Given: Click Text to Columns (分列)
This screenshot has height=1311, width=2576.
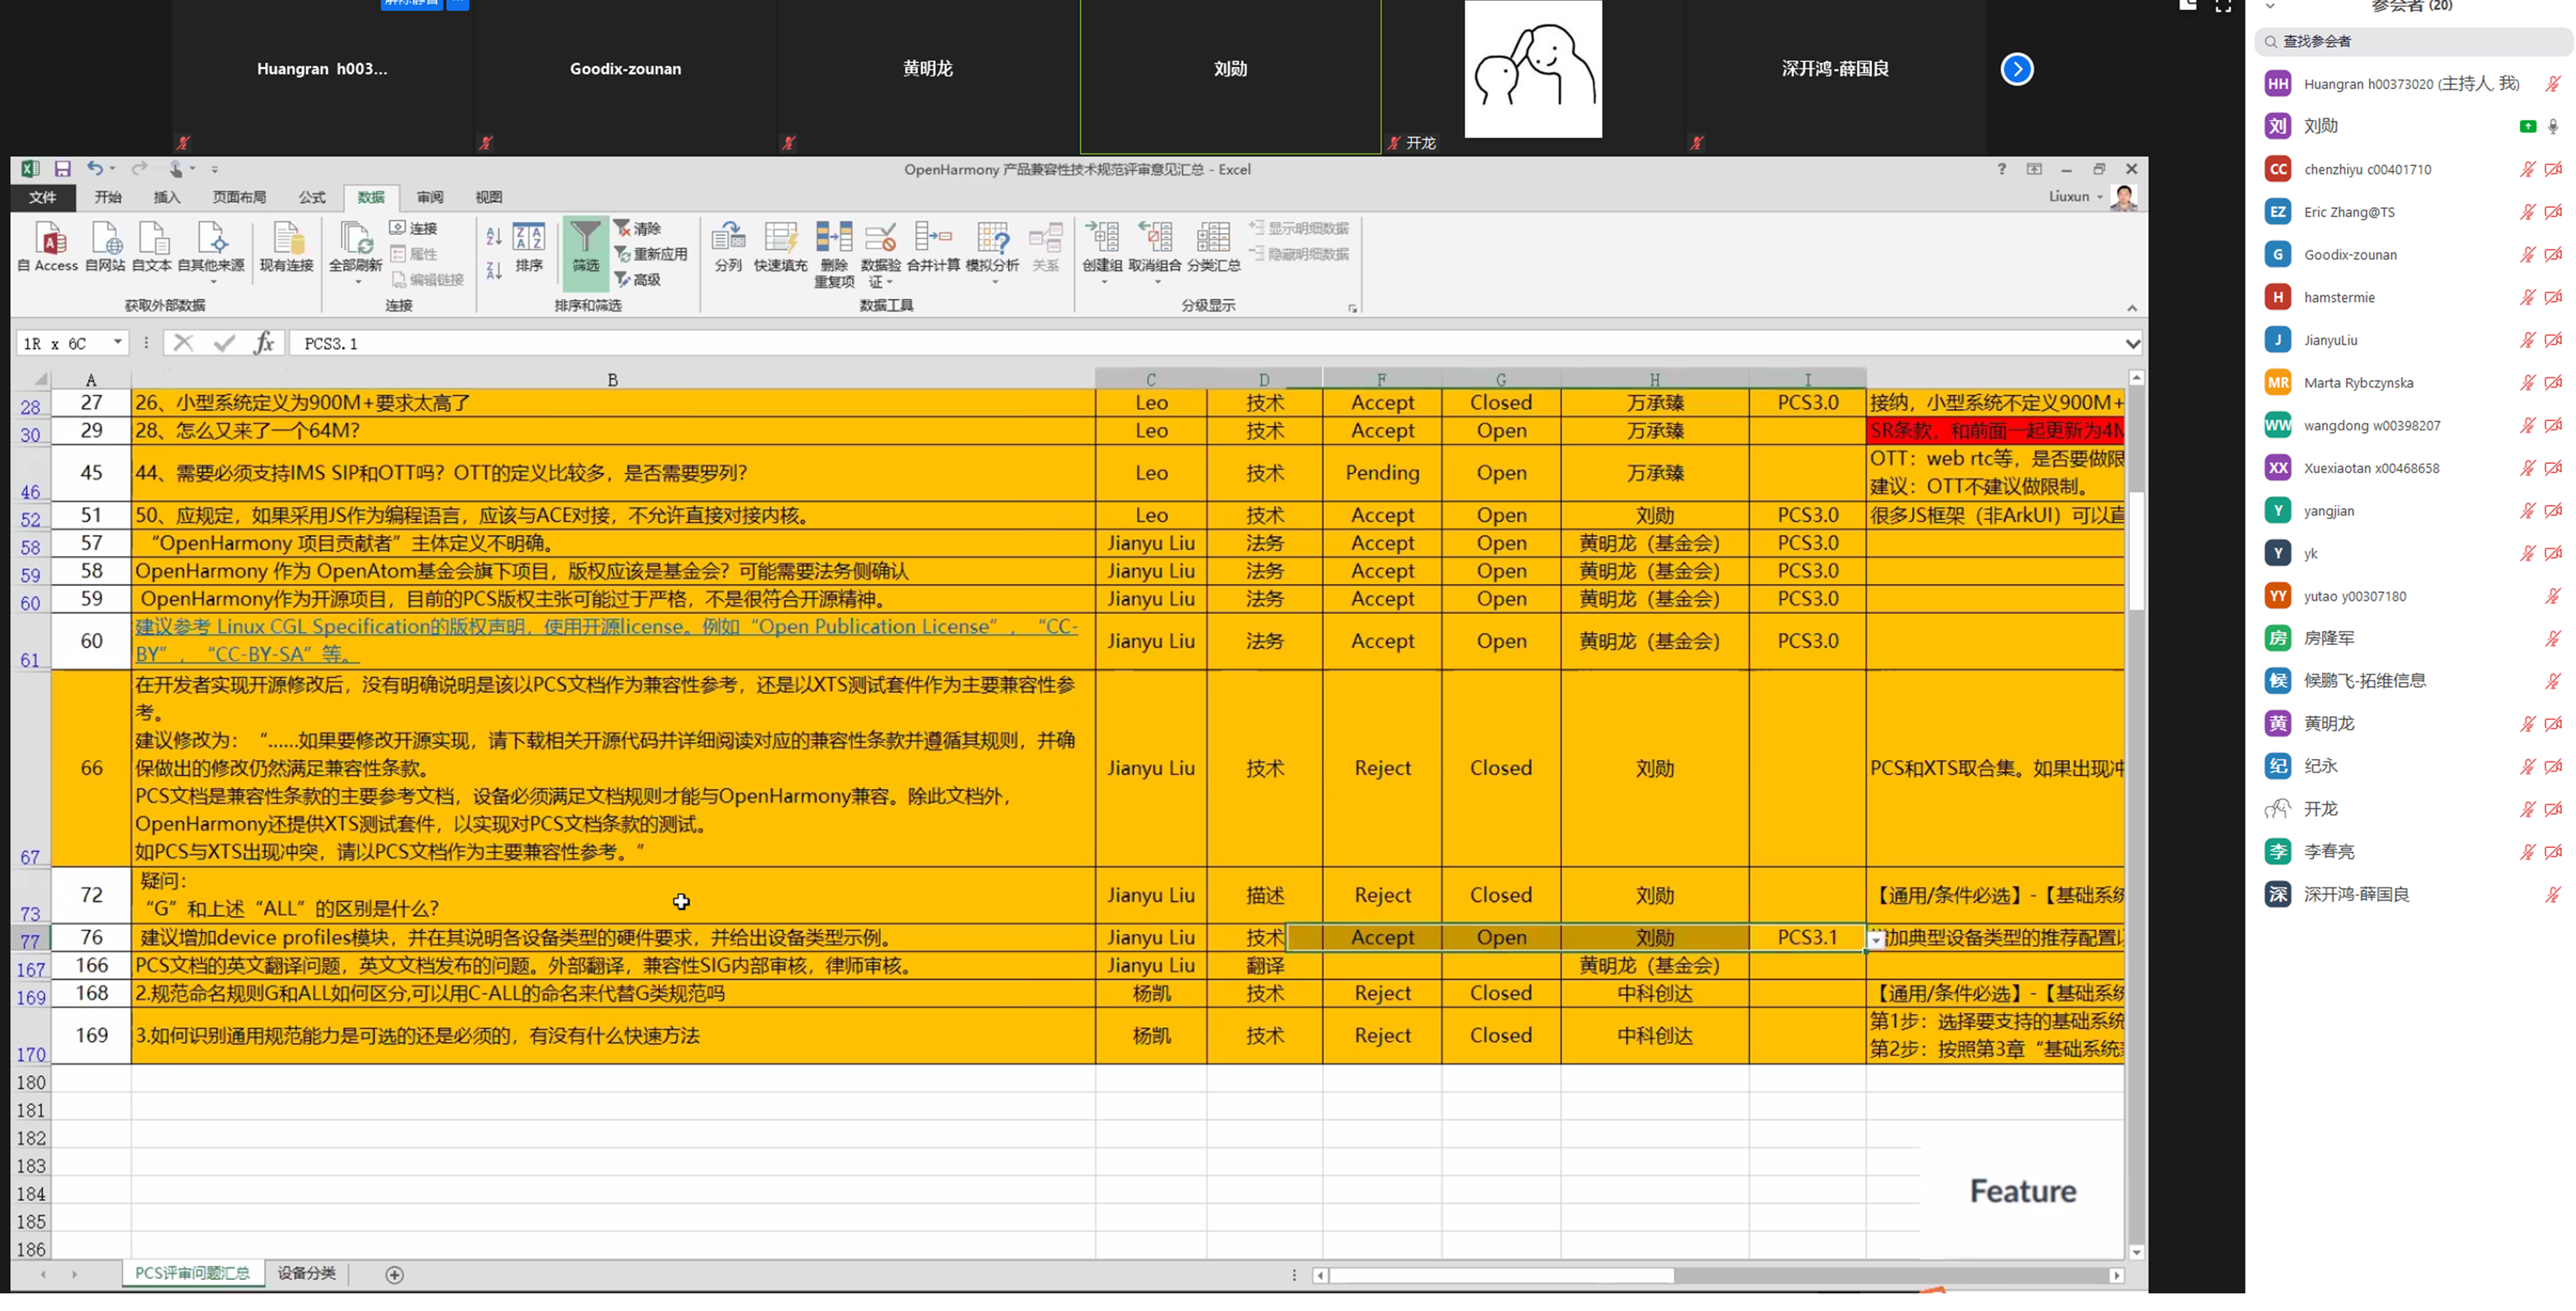Looking at the screenshot, I should click(x=728, y=248).
